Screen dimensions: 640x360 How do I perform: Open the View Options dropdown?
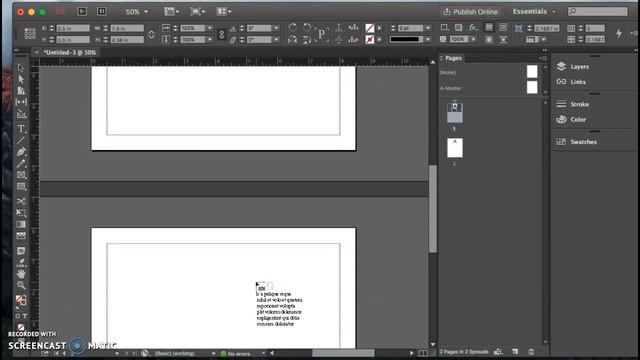pyautogui.click(x=171, y=11)
